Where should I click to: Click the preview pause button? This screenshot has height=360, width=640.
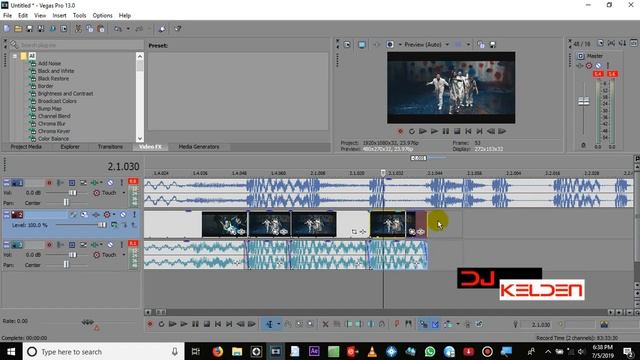click(446, 131)
